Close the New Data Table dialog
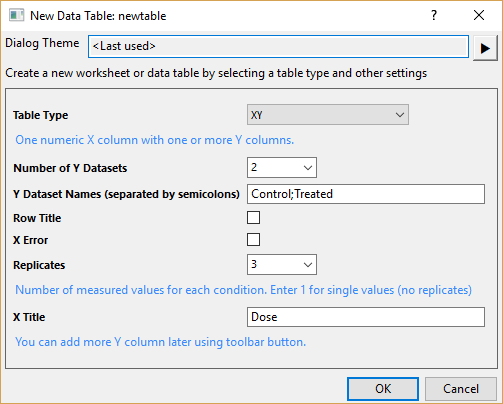503x404 pixels. [x=479, y=15]
